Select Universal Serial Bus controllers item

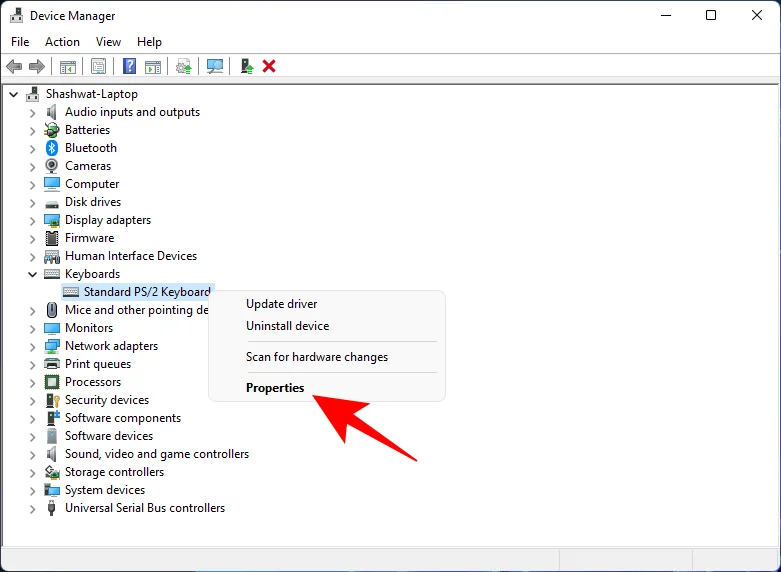click(145, 508)
